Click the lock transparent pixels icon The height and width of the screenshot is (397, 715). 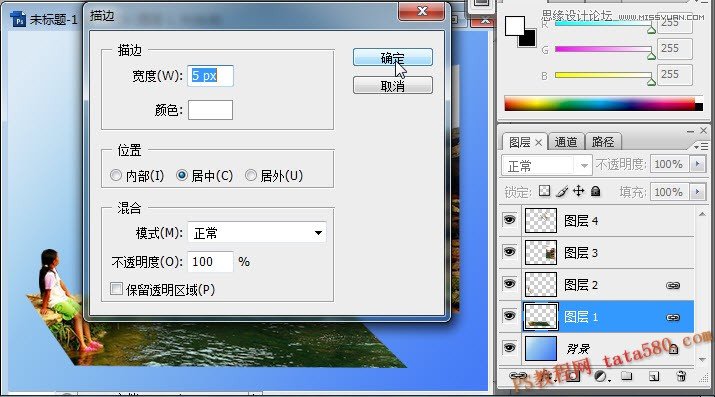[544, 191]
